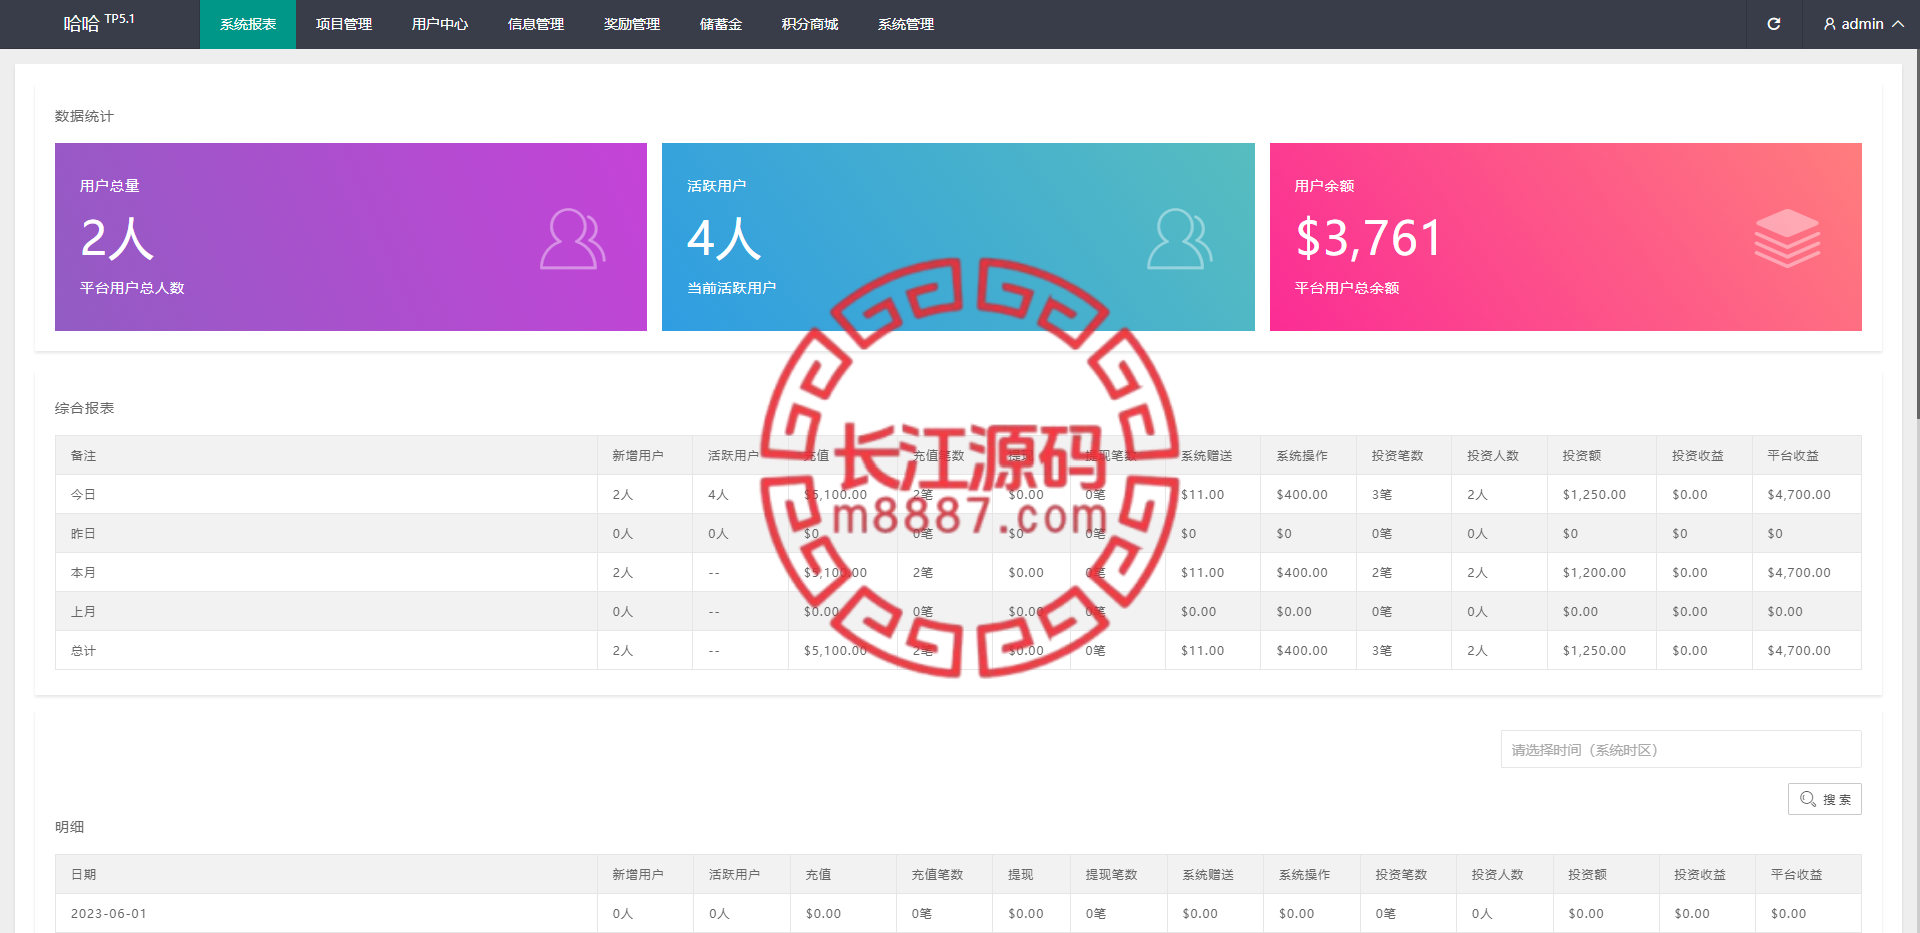This screenshot has width=1920, height=933.
Task: Click the page's vertical scrollbar thumb
Action: tap(1917, 234)
